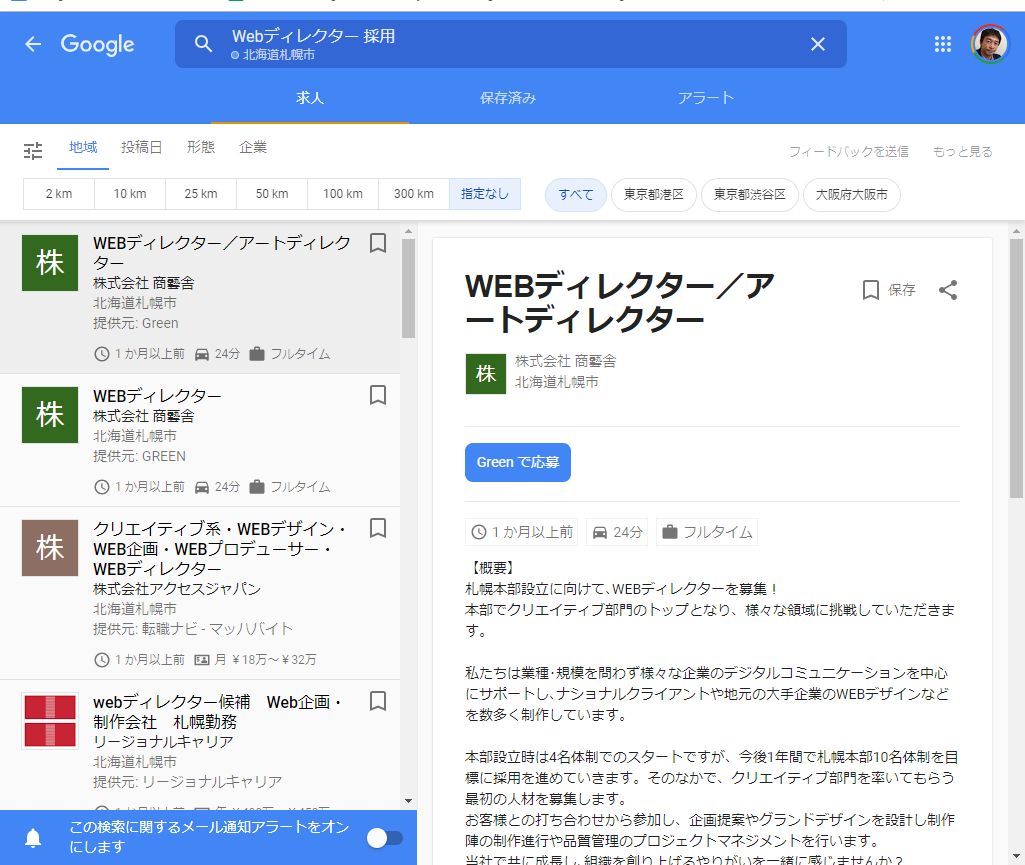Click job detail scroll up arrow
1025x865 pixels.
(x=1016, y=231)
